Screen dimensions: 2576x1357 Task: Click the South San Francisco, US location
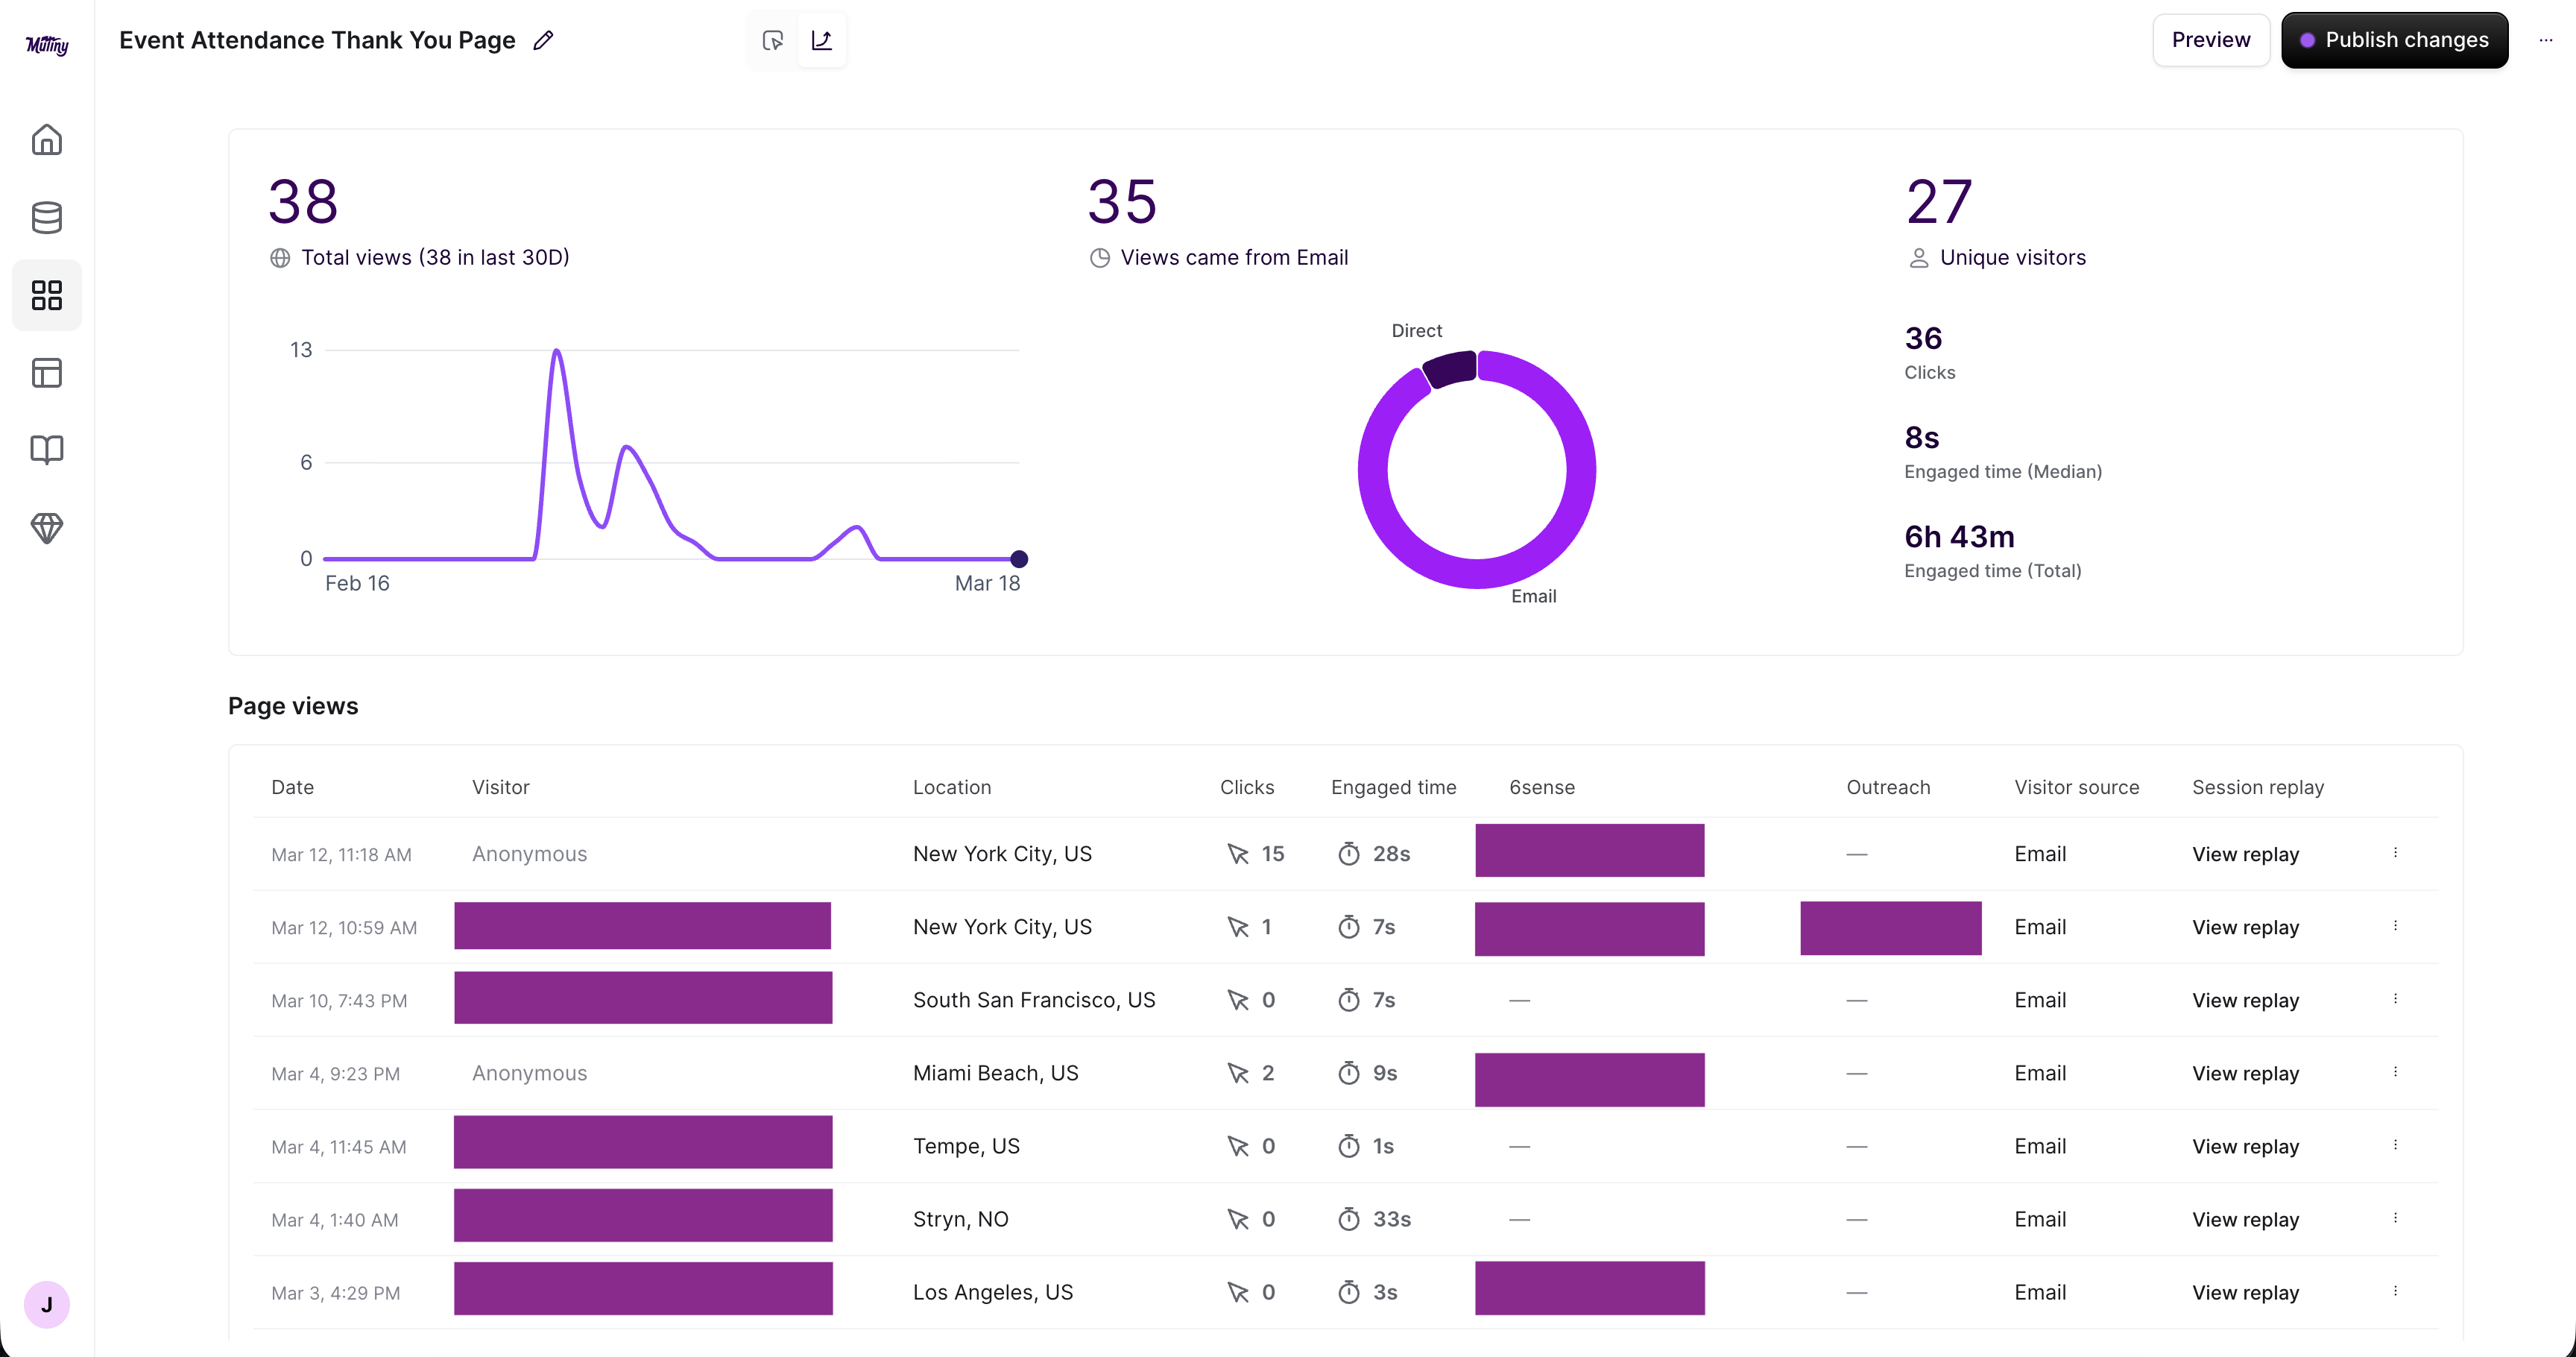(x=1034, y=1000)
